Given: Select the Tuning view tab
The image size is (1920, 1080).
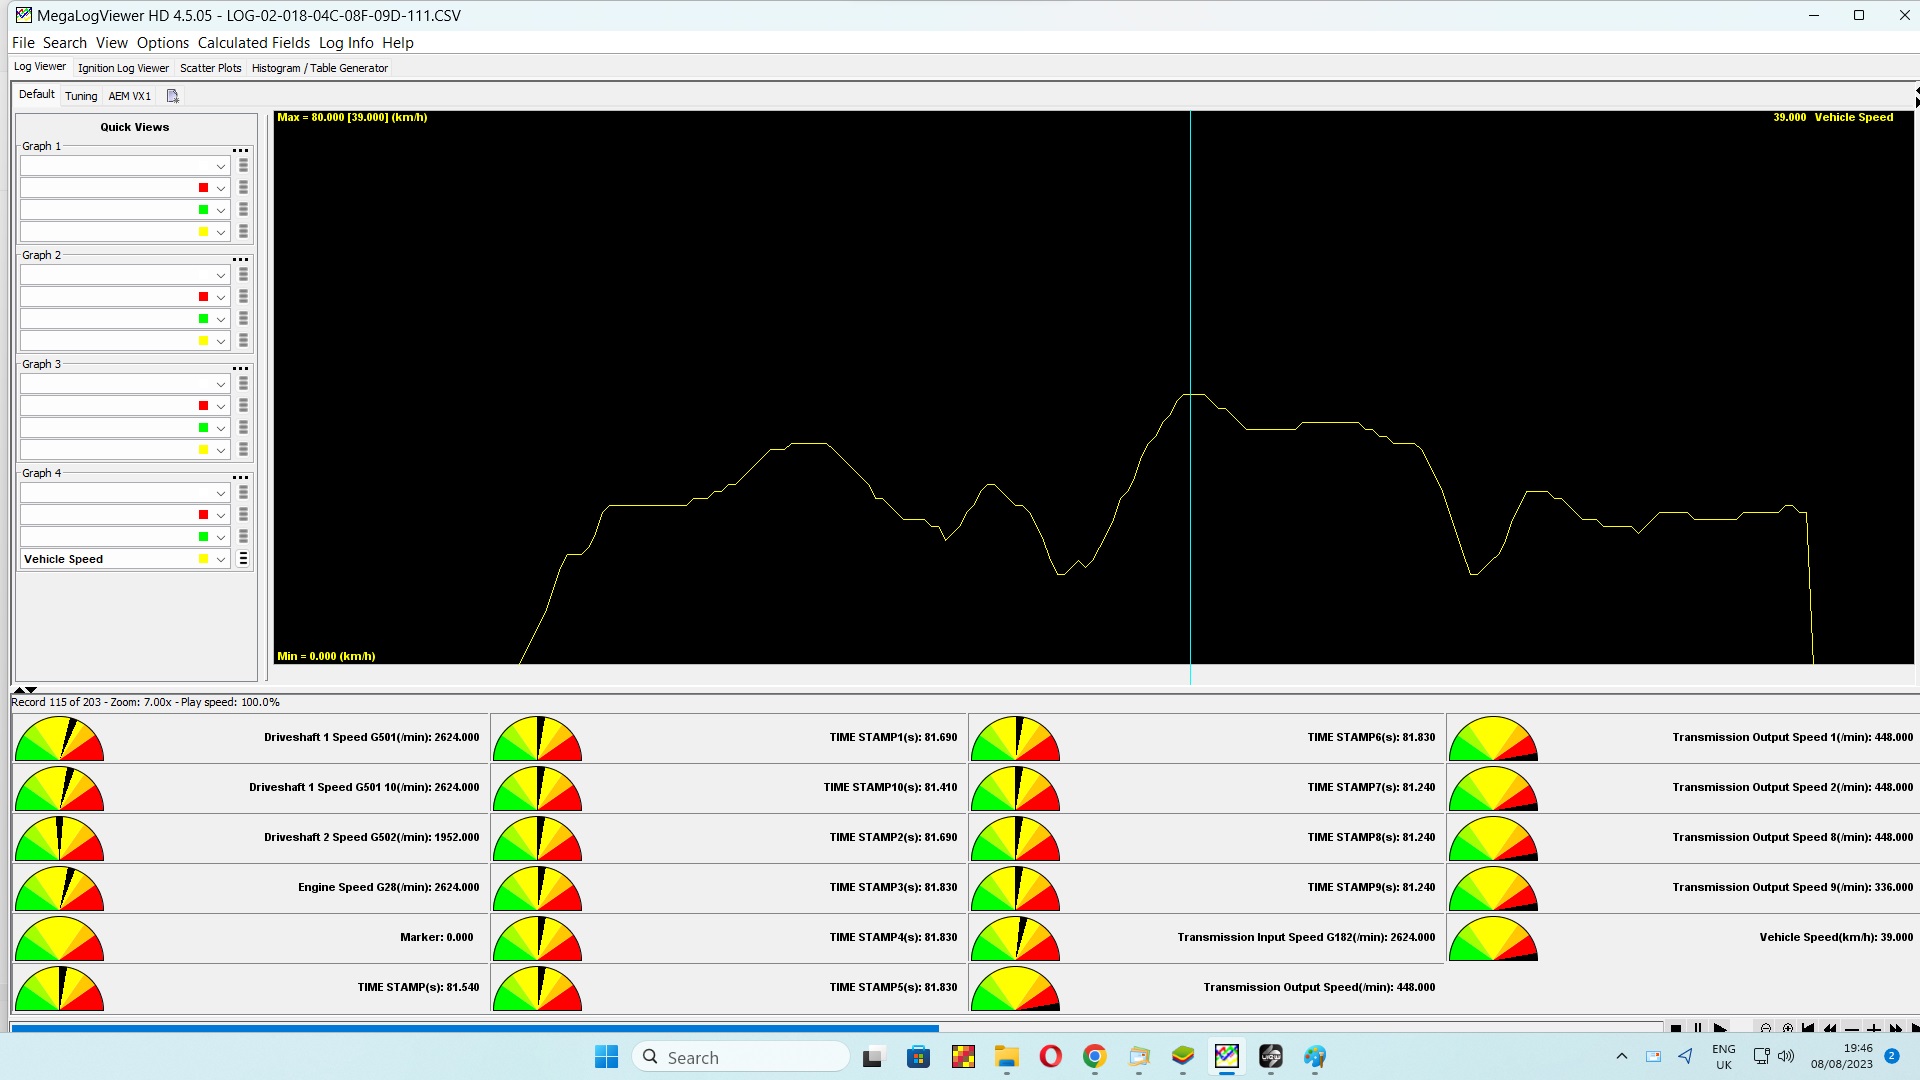Looking at the screenshot, I should (x=81, y=96).
